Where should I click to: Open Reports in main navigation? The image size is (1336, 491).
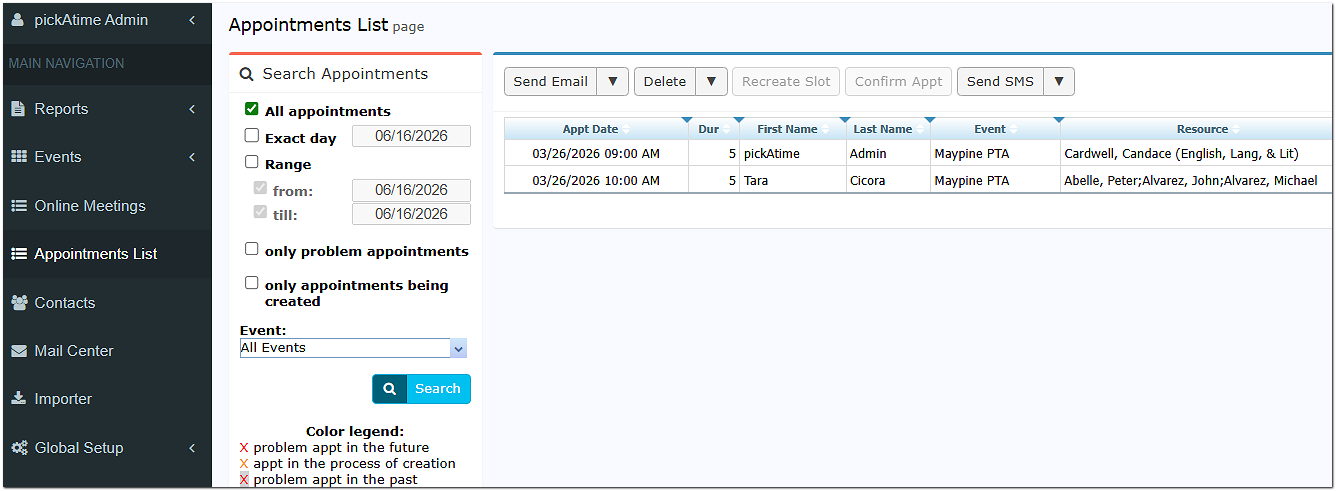point(61,109)
